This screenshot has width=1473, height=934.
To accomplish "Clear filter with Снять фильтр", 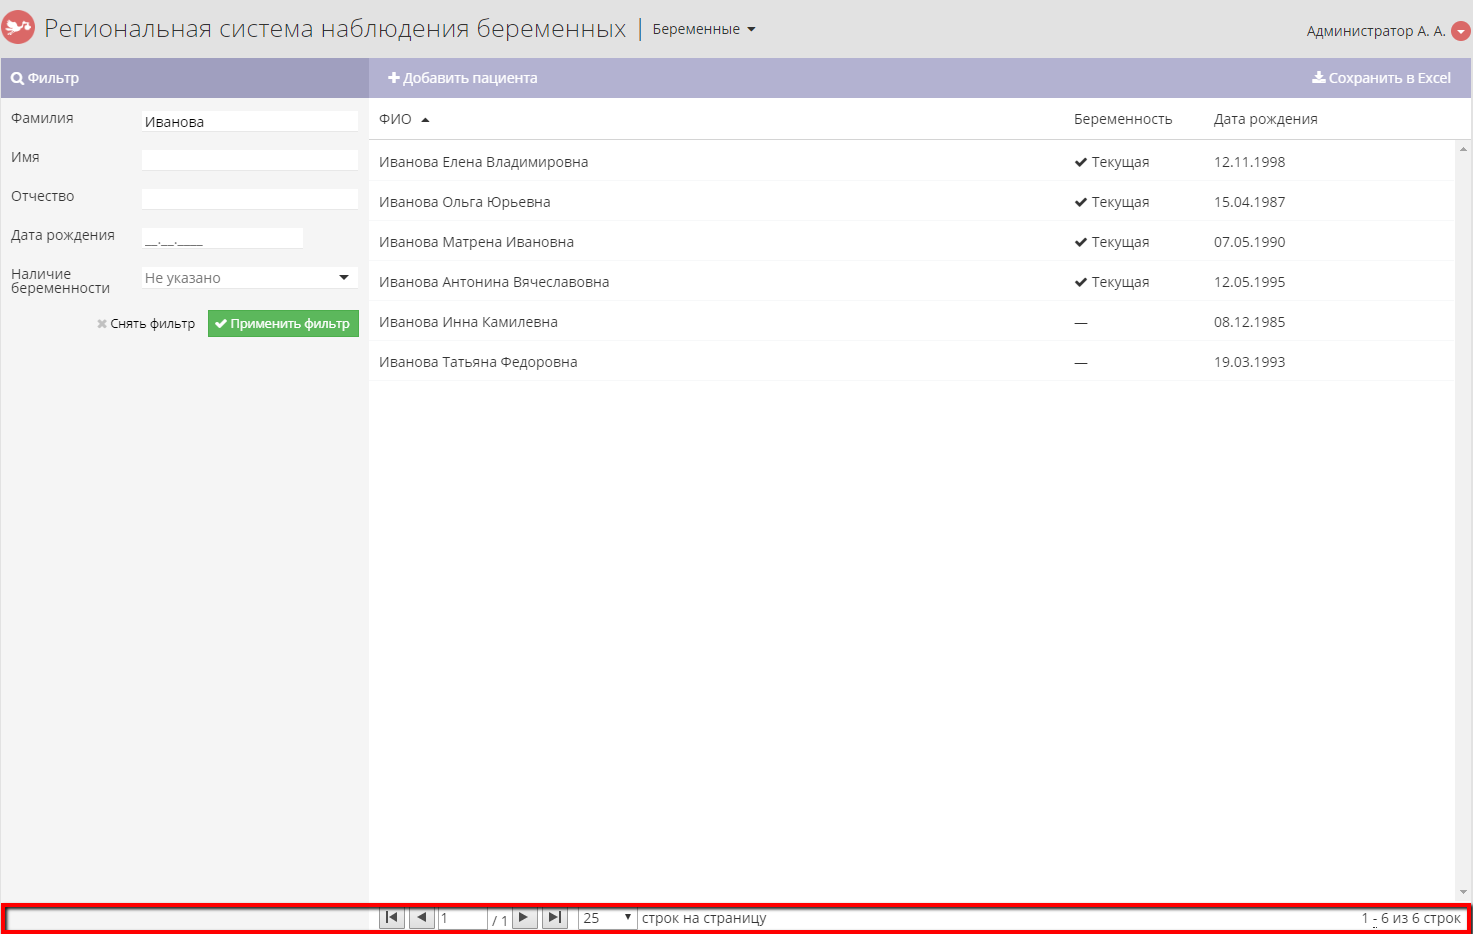I will point(146,324).
